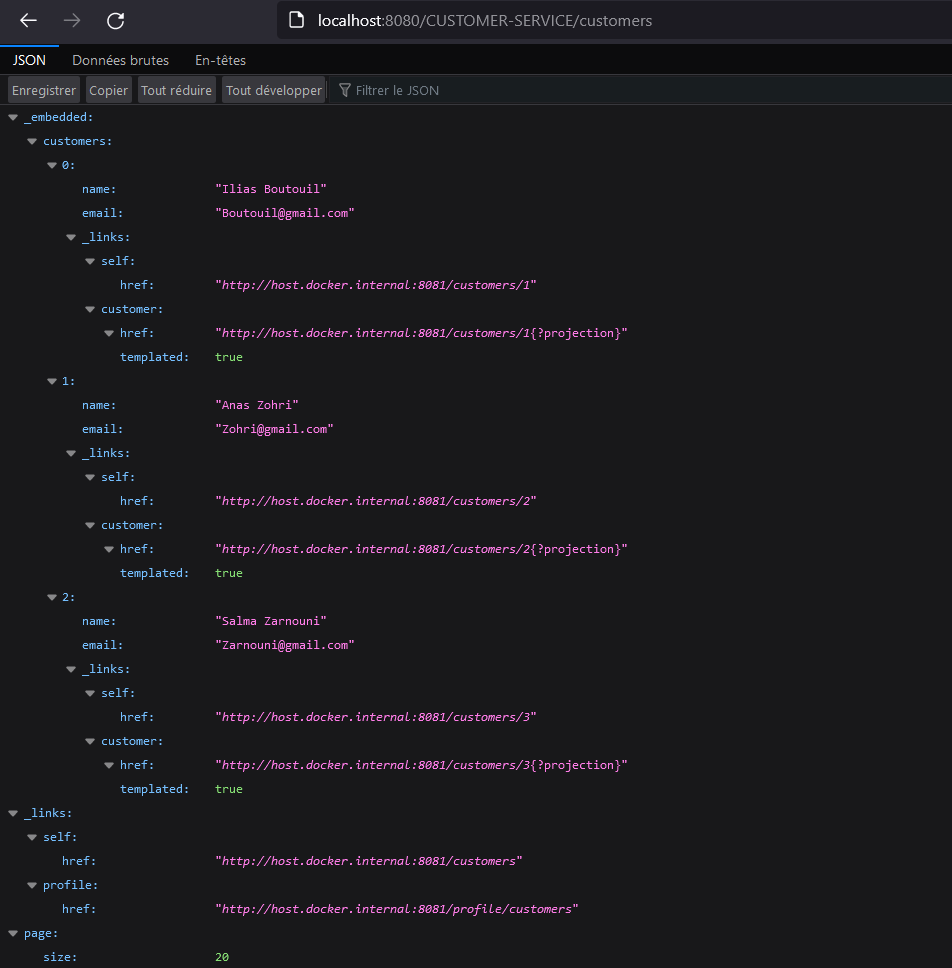Open the En-têtes tab
This screenshot has height=968, width=952.
pos(220,60)
